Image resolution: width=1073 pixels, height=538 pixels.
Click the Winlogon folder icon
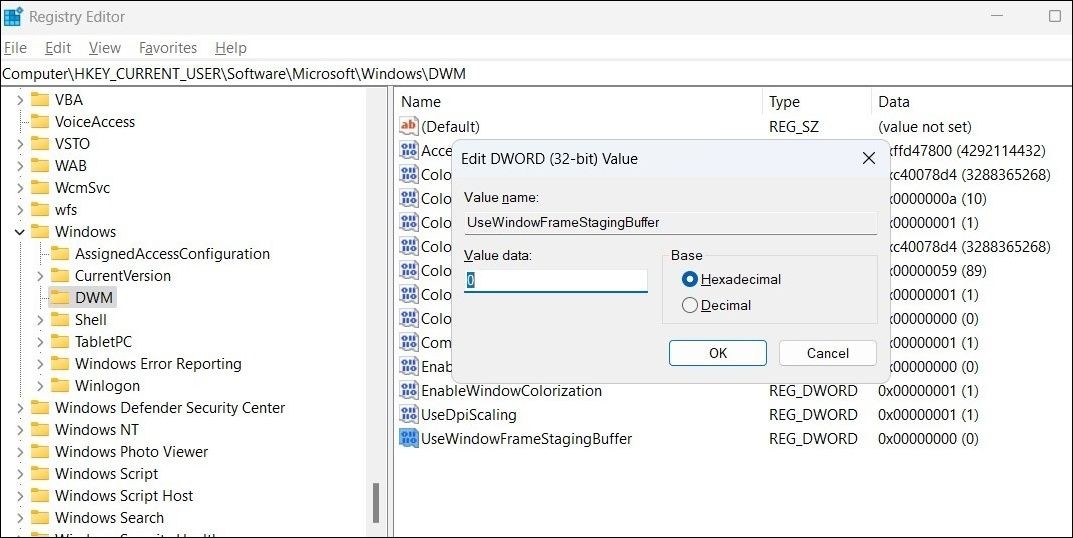click(x=60, y=385)
